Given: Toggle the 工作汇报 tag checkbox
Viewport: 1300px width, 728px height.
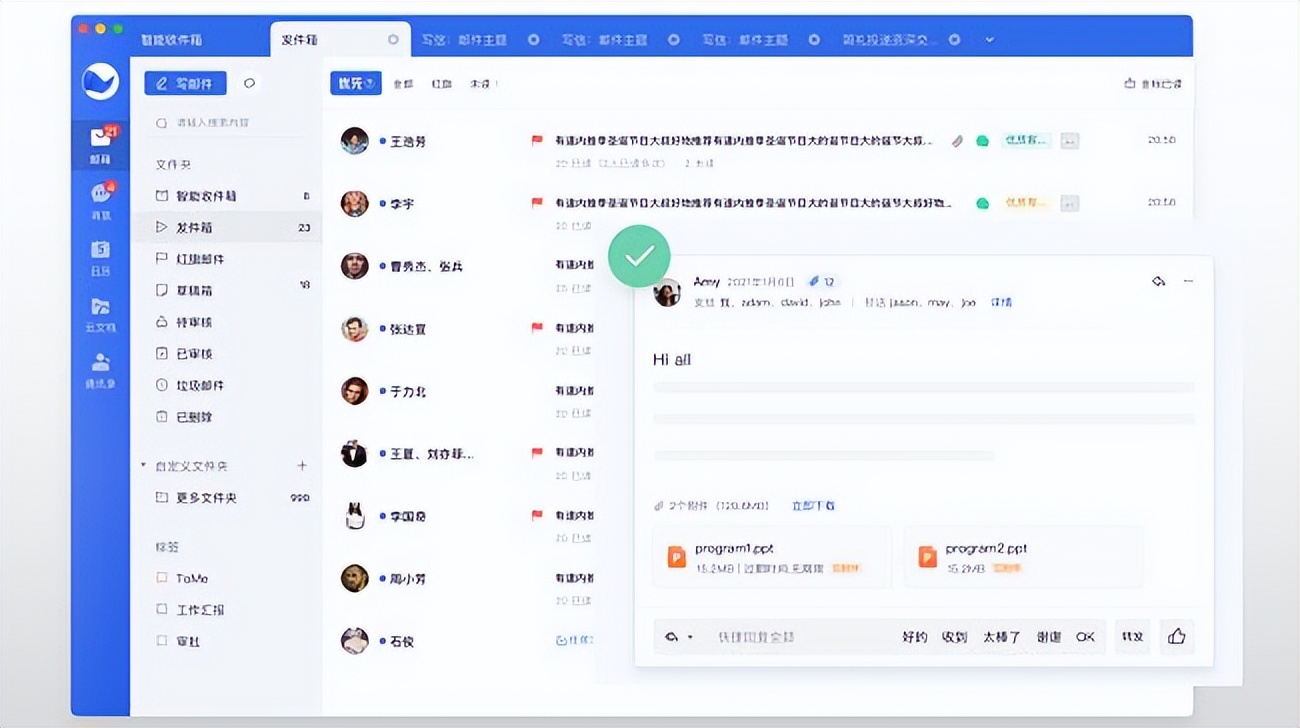Looking at the screenshot, I should pos(160,609).
